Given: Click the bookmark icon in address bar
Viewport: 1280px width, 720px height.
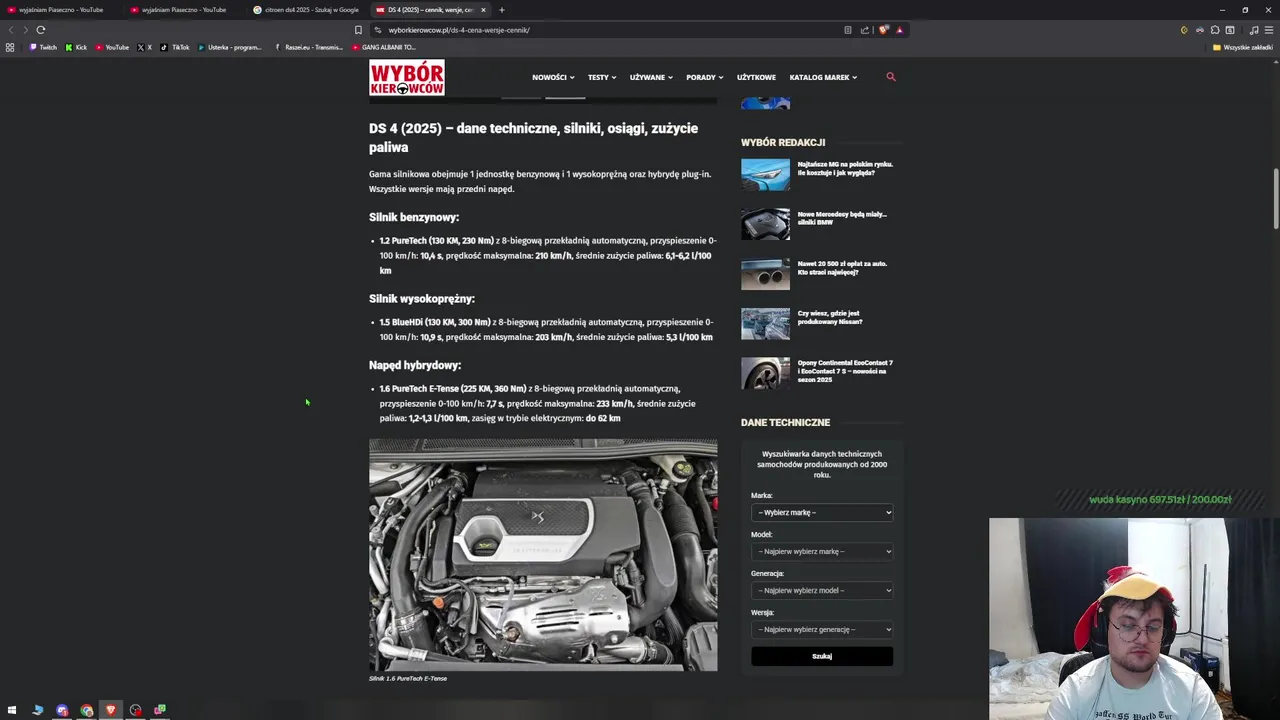Looking at the screenshot, I should [x=358, y=30].
